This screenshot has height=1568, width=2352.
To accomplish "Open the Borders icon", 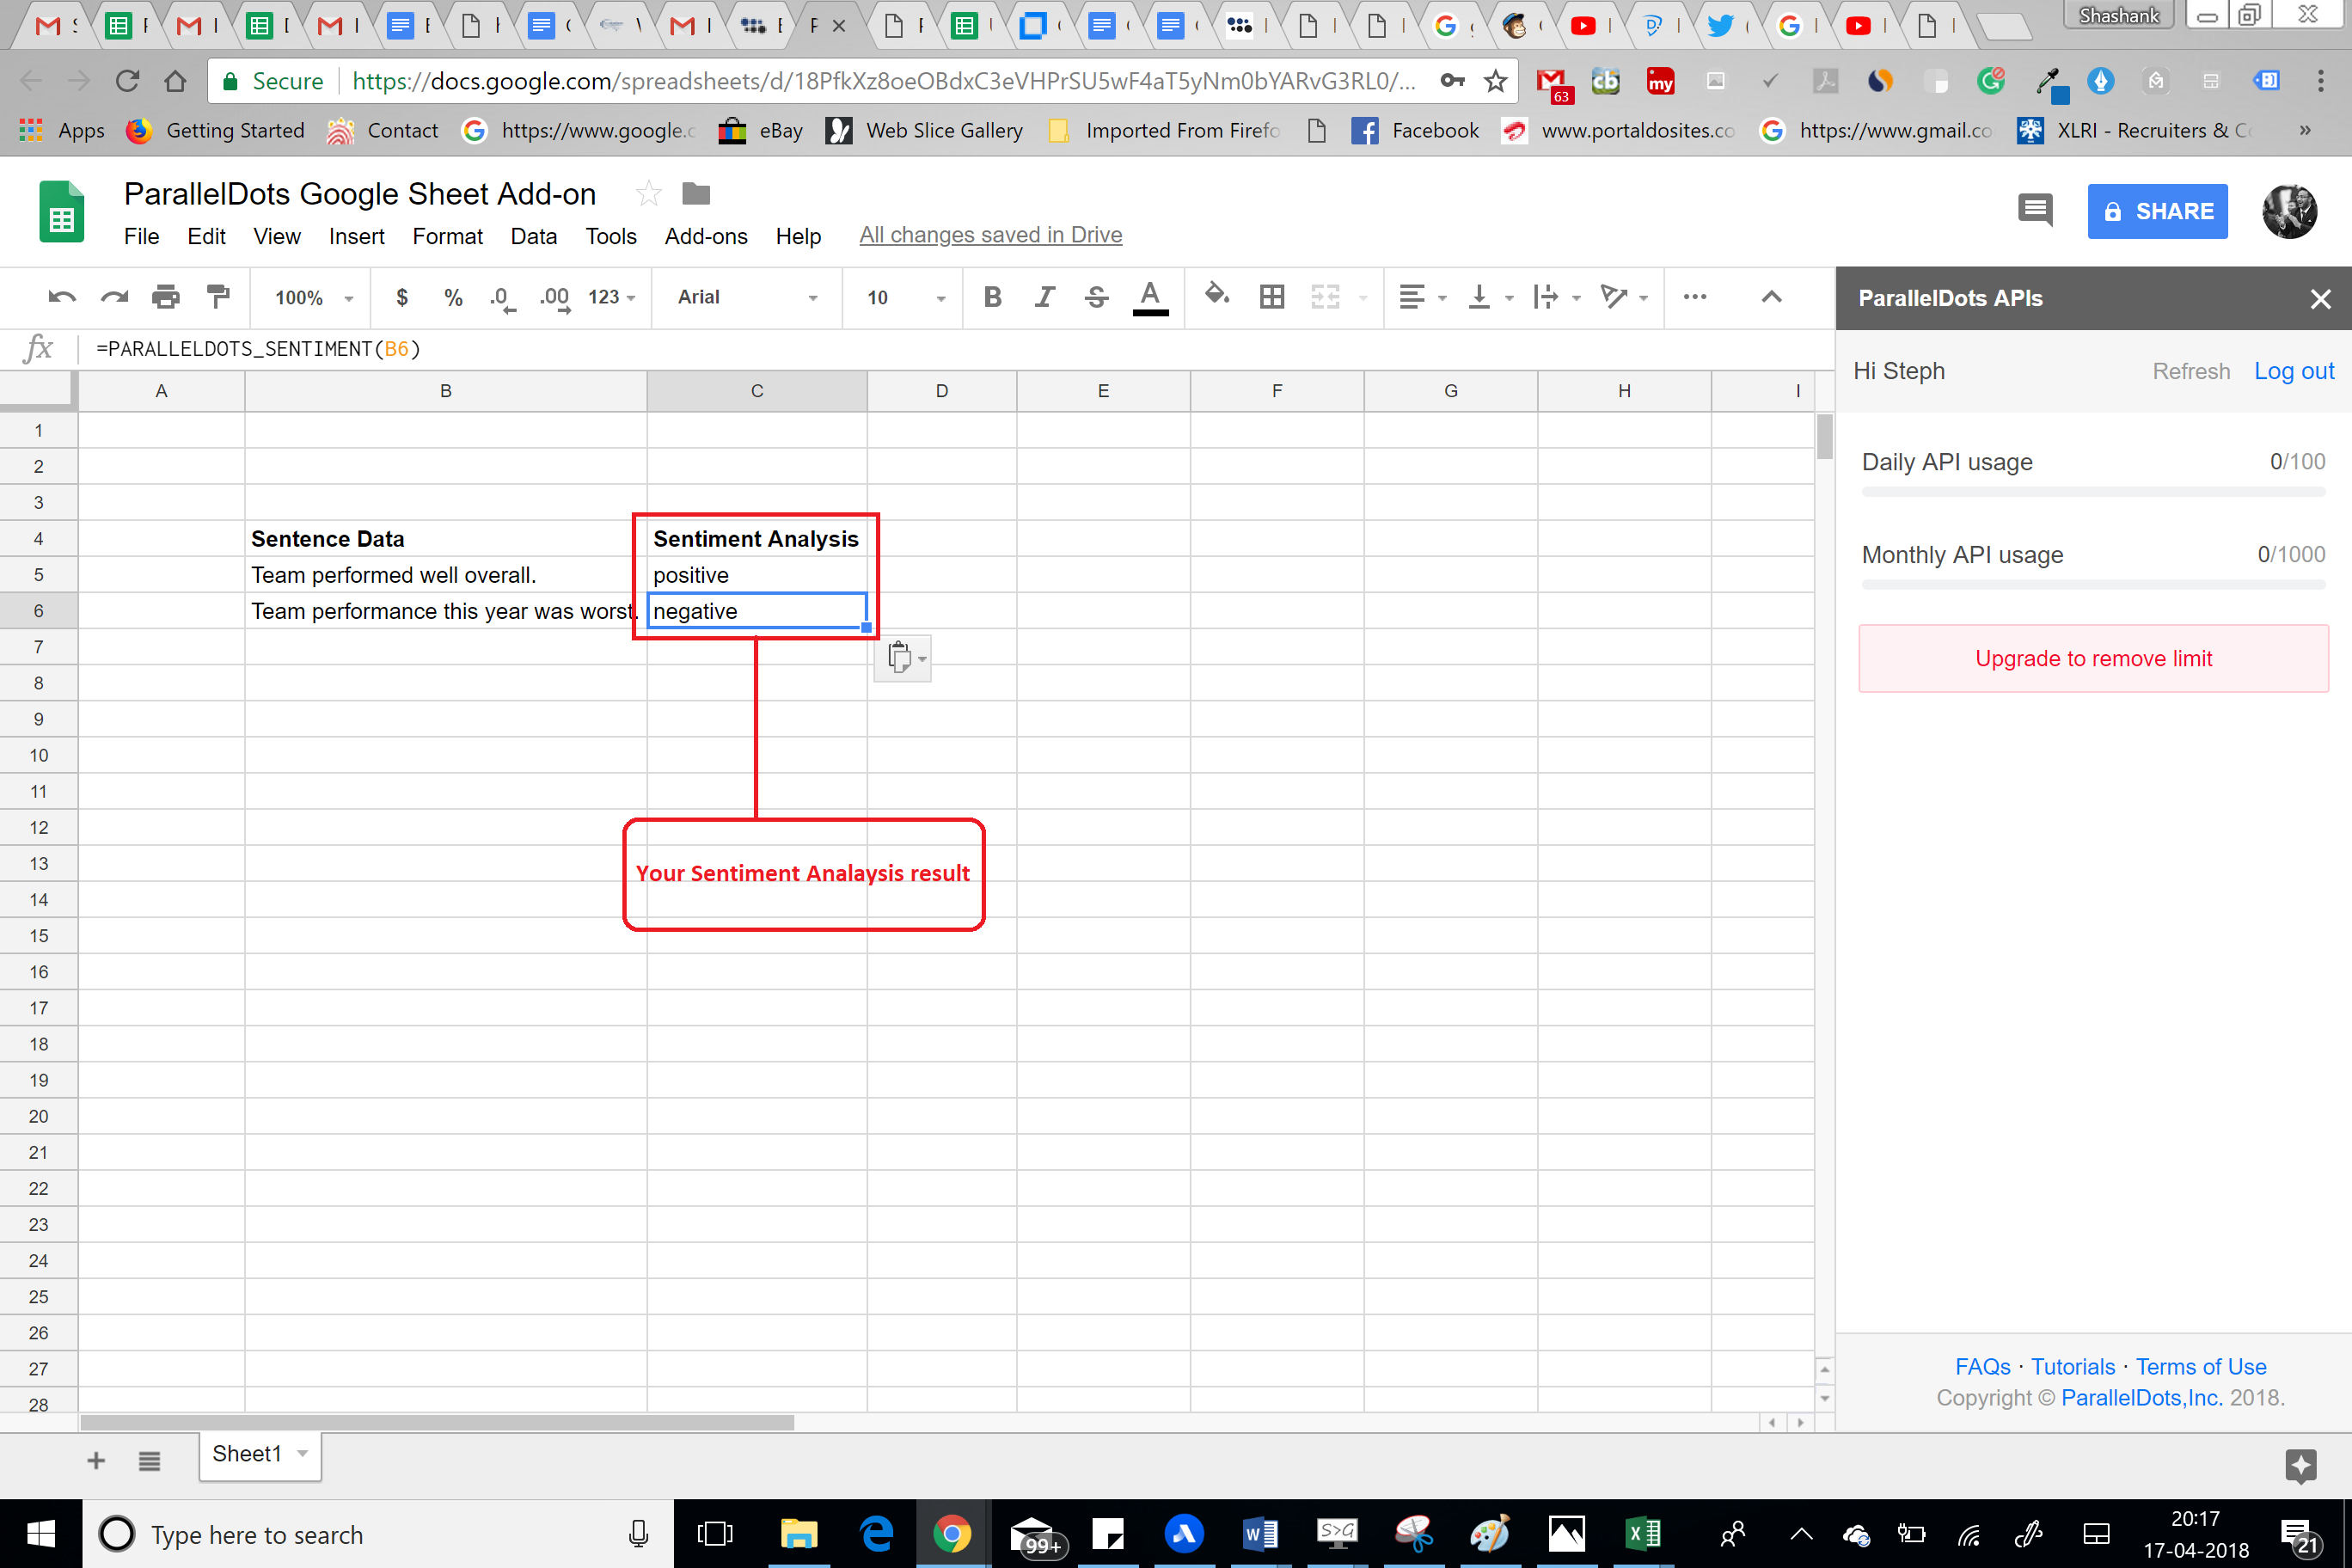I will pyautogui.click(x=1271, y=297).
